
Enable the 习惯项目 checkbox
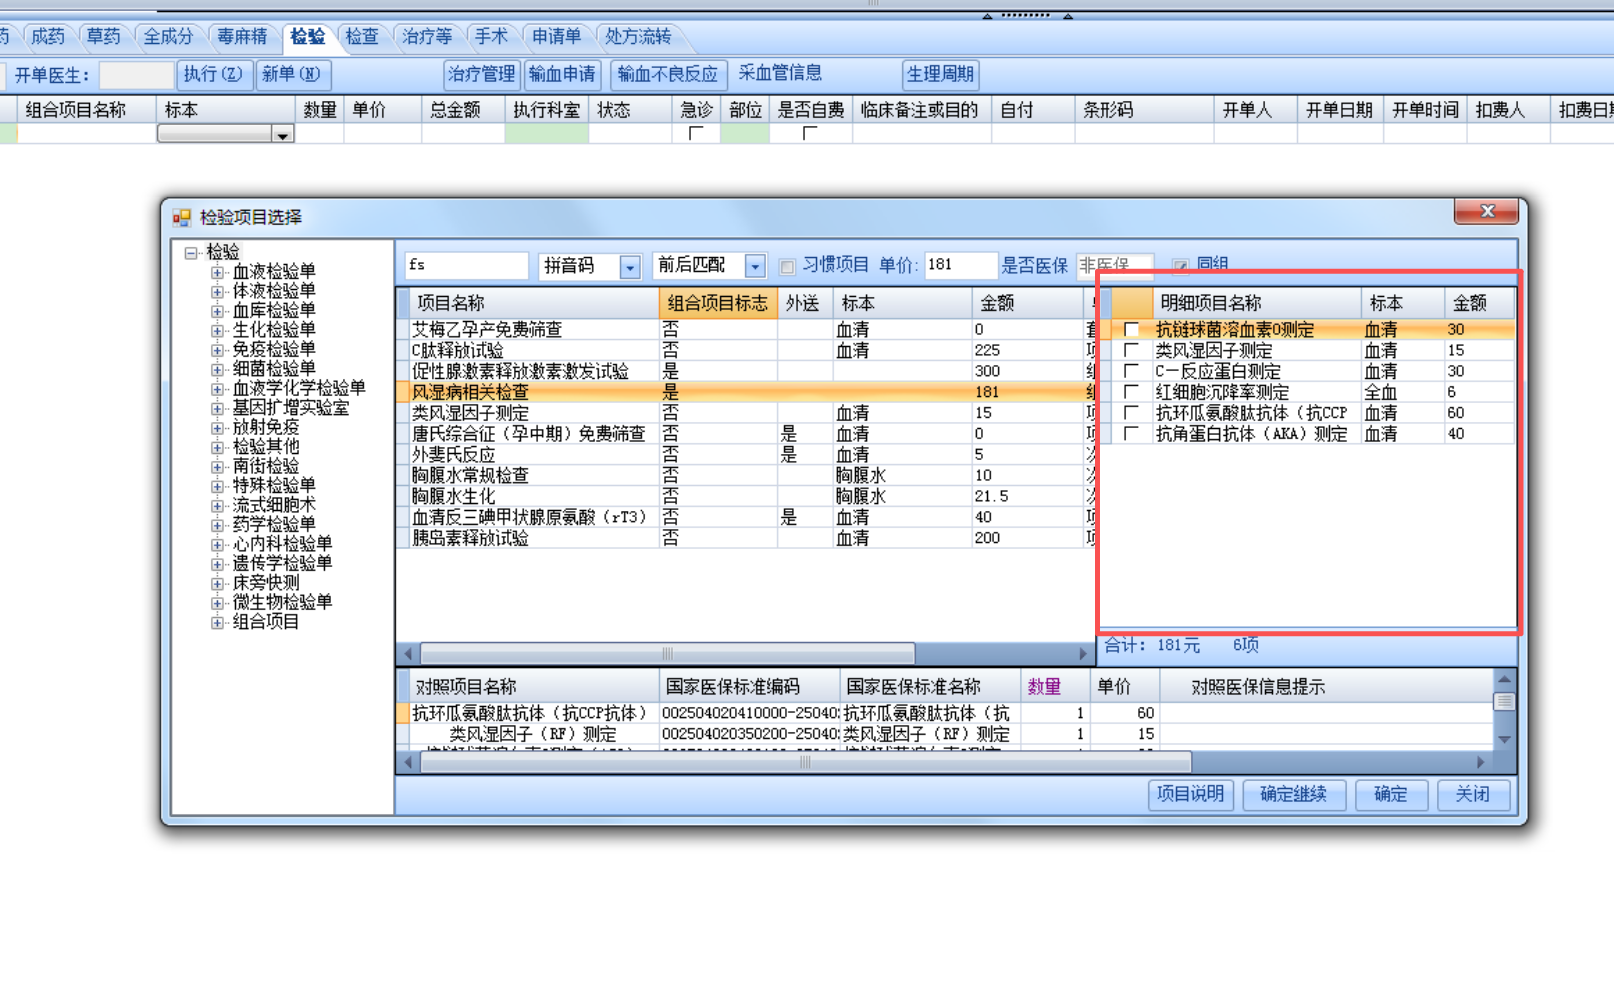pos(787,267)
